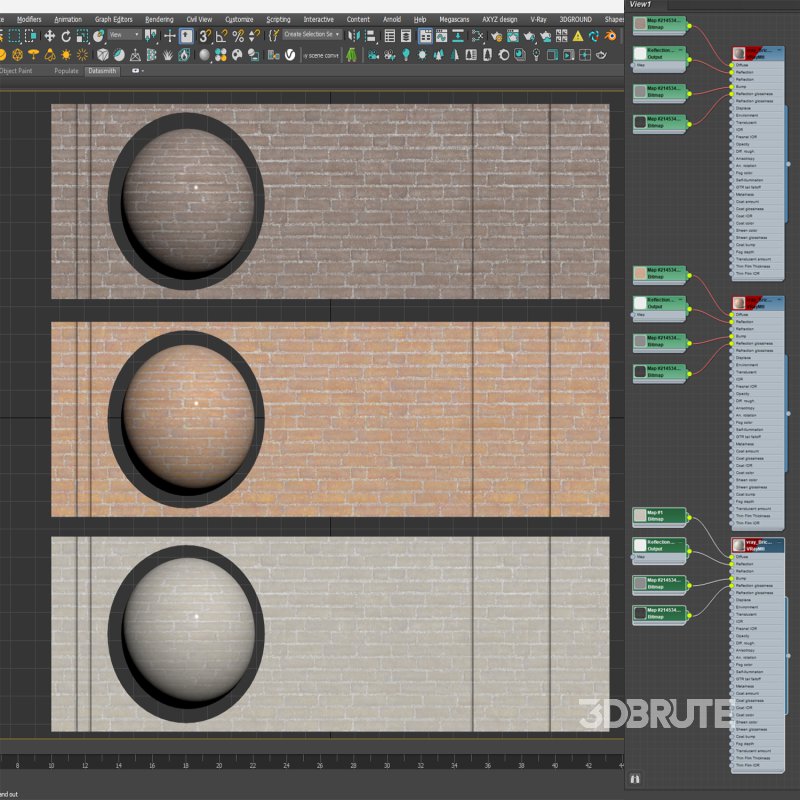
Task: Toggle the 3D Snaps button
Action: pos(205,36)
